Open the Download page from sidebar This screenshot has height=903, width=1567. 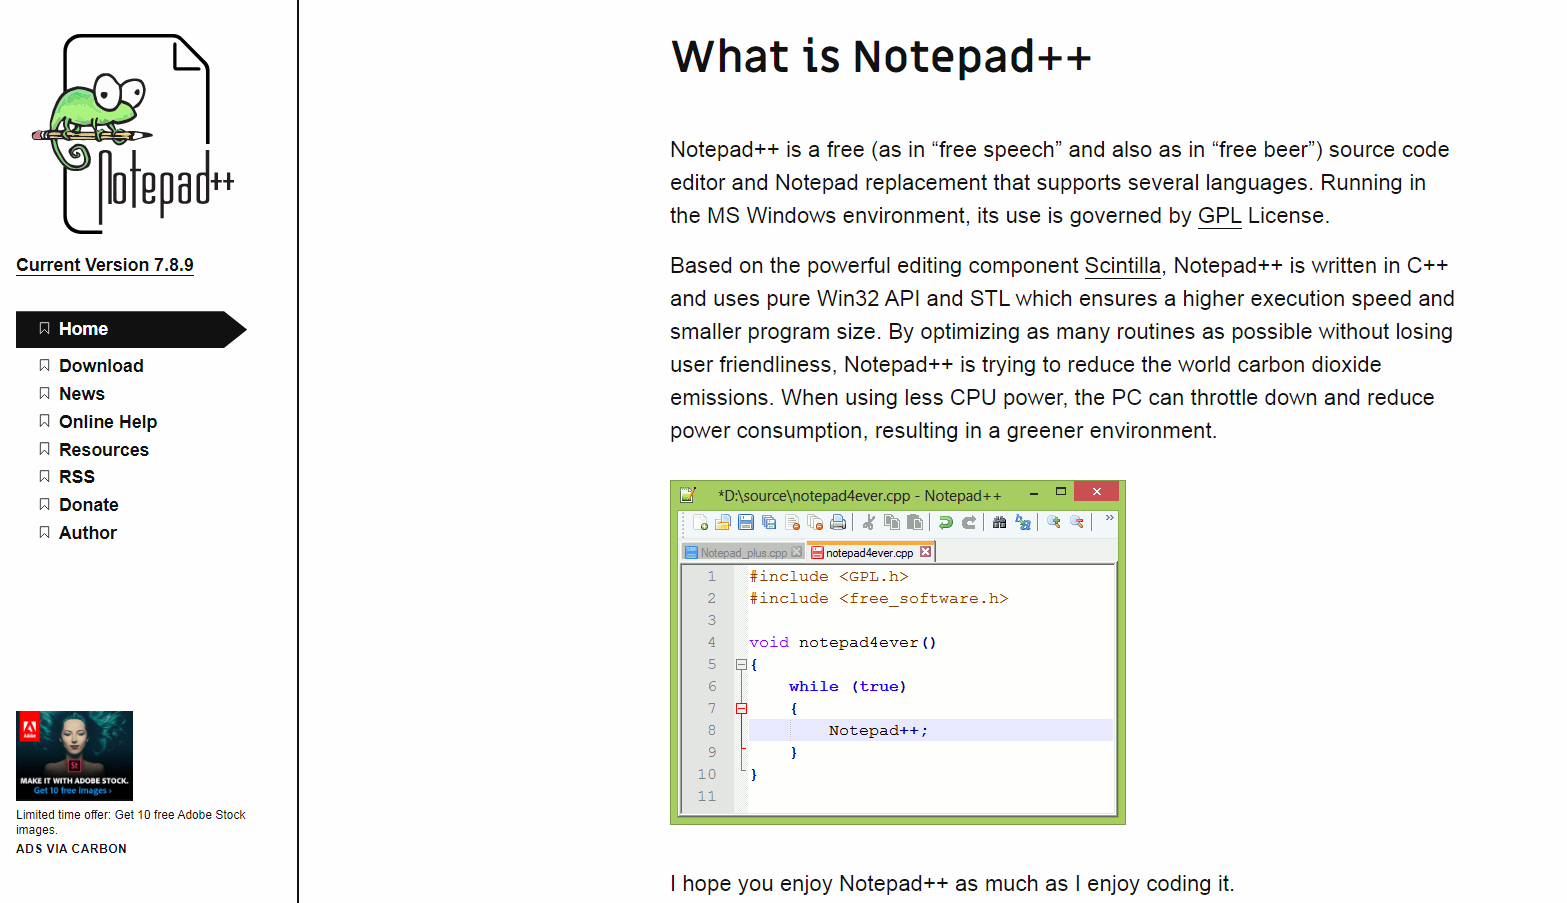tap(101, 366)
